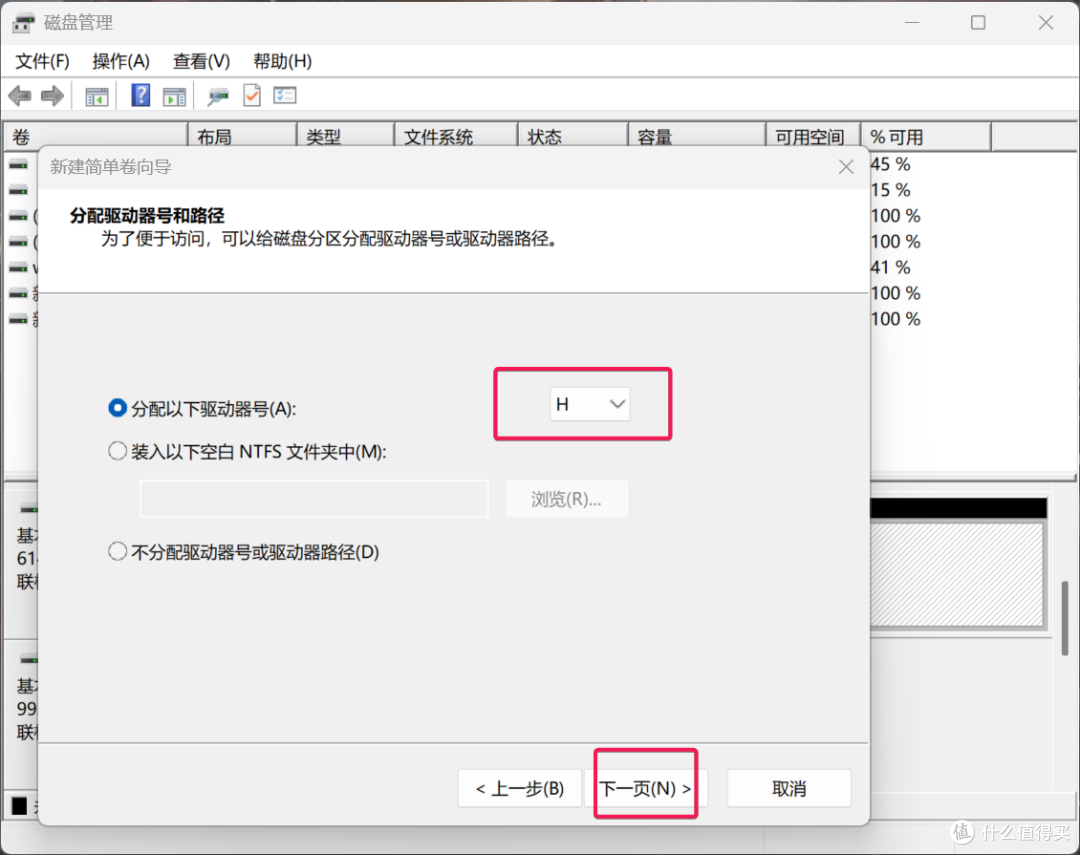
Task: Click the 取消 button
Action: pyautogui.click(x=789, y=788)
